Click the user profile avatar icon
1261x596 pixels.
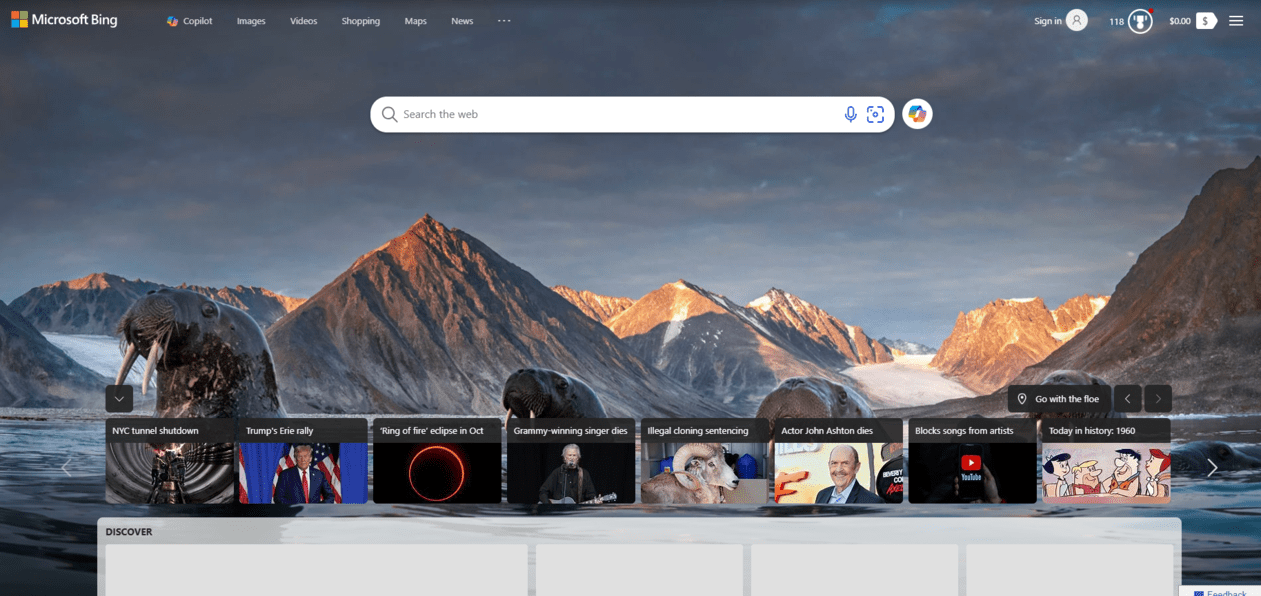point(1076,21)
